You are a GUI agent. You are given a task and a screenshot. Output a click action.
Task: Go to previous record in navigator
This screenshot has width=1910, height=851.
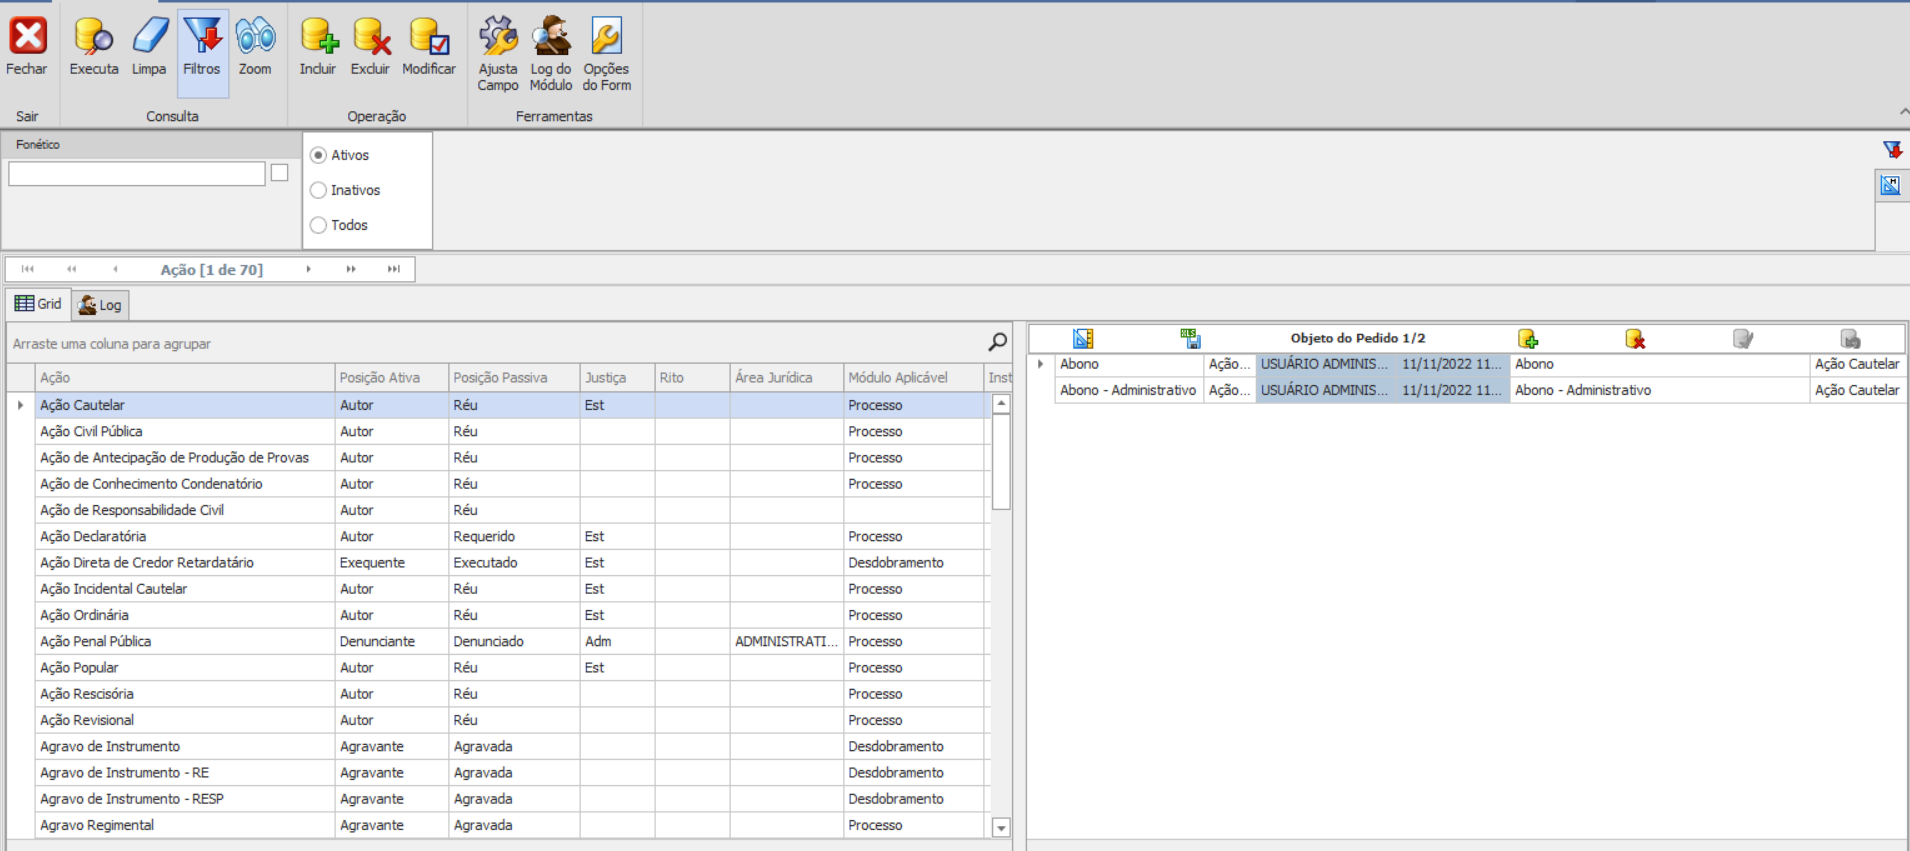coord(115,269)
